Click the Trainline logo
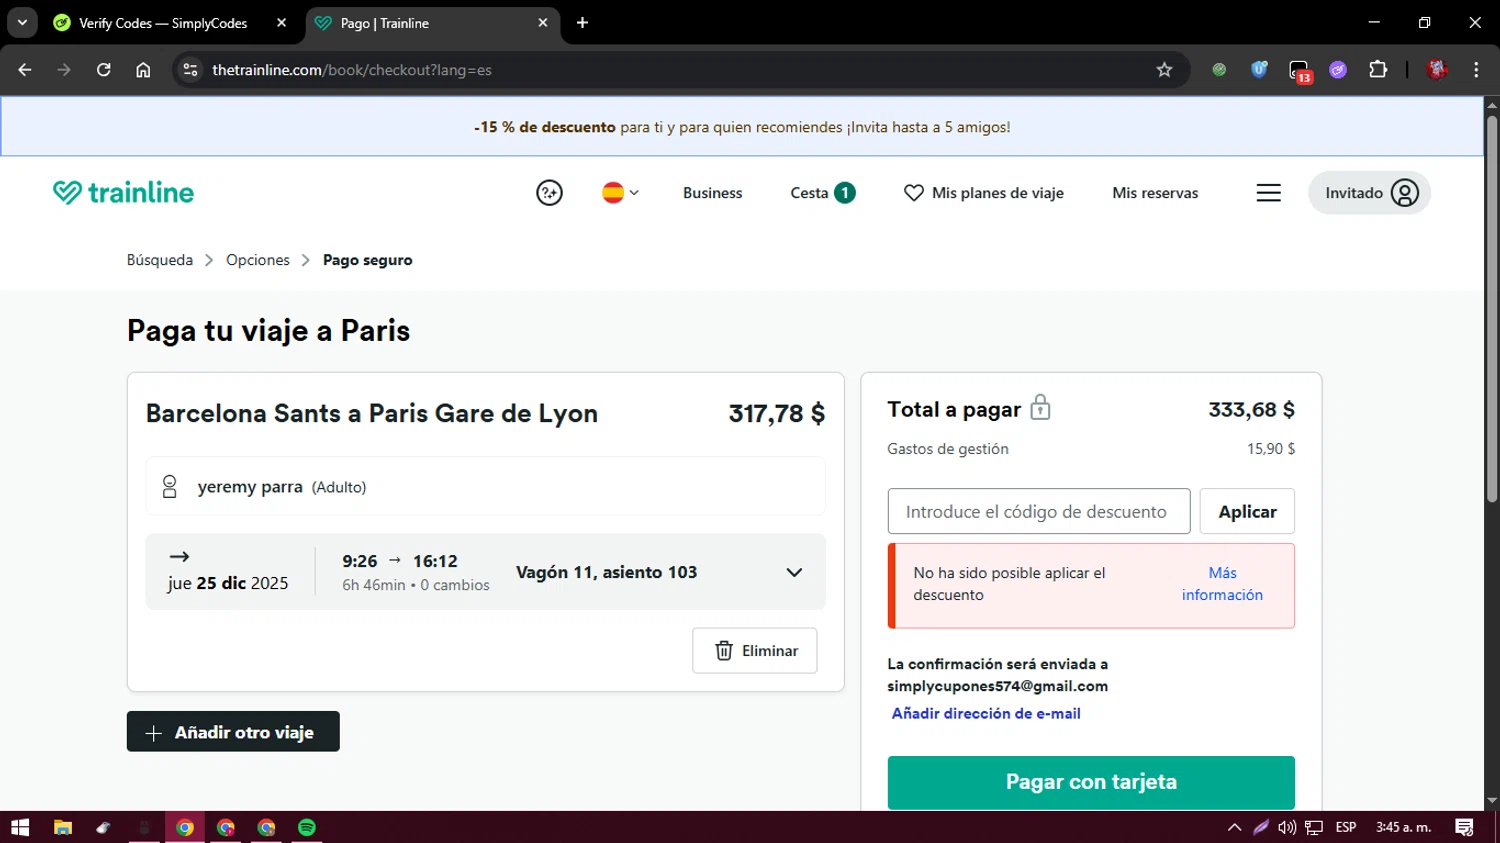Image resolution: width=1500 pixels, height=843 pixels. click(123, 192)
